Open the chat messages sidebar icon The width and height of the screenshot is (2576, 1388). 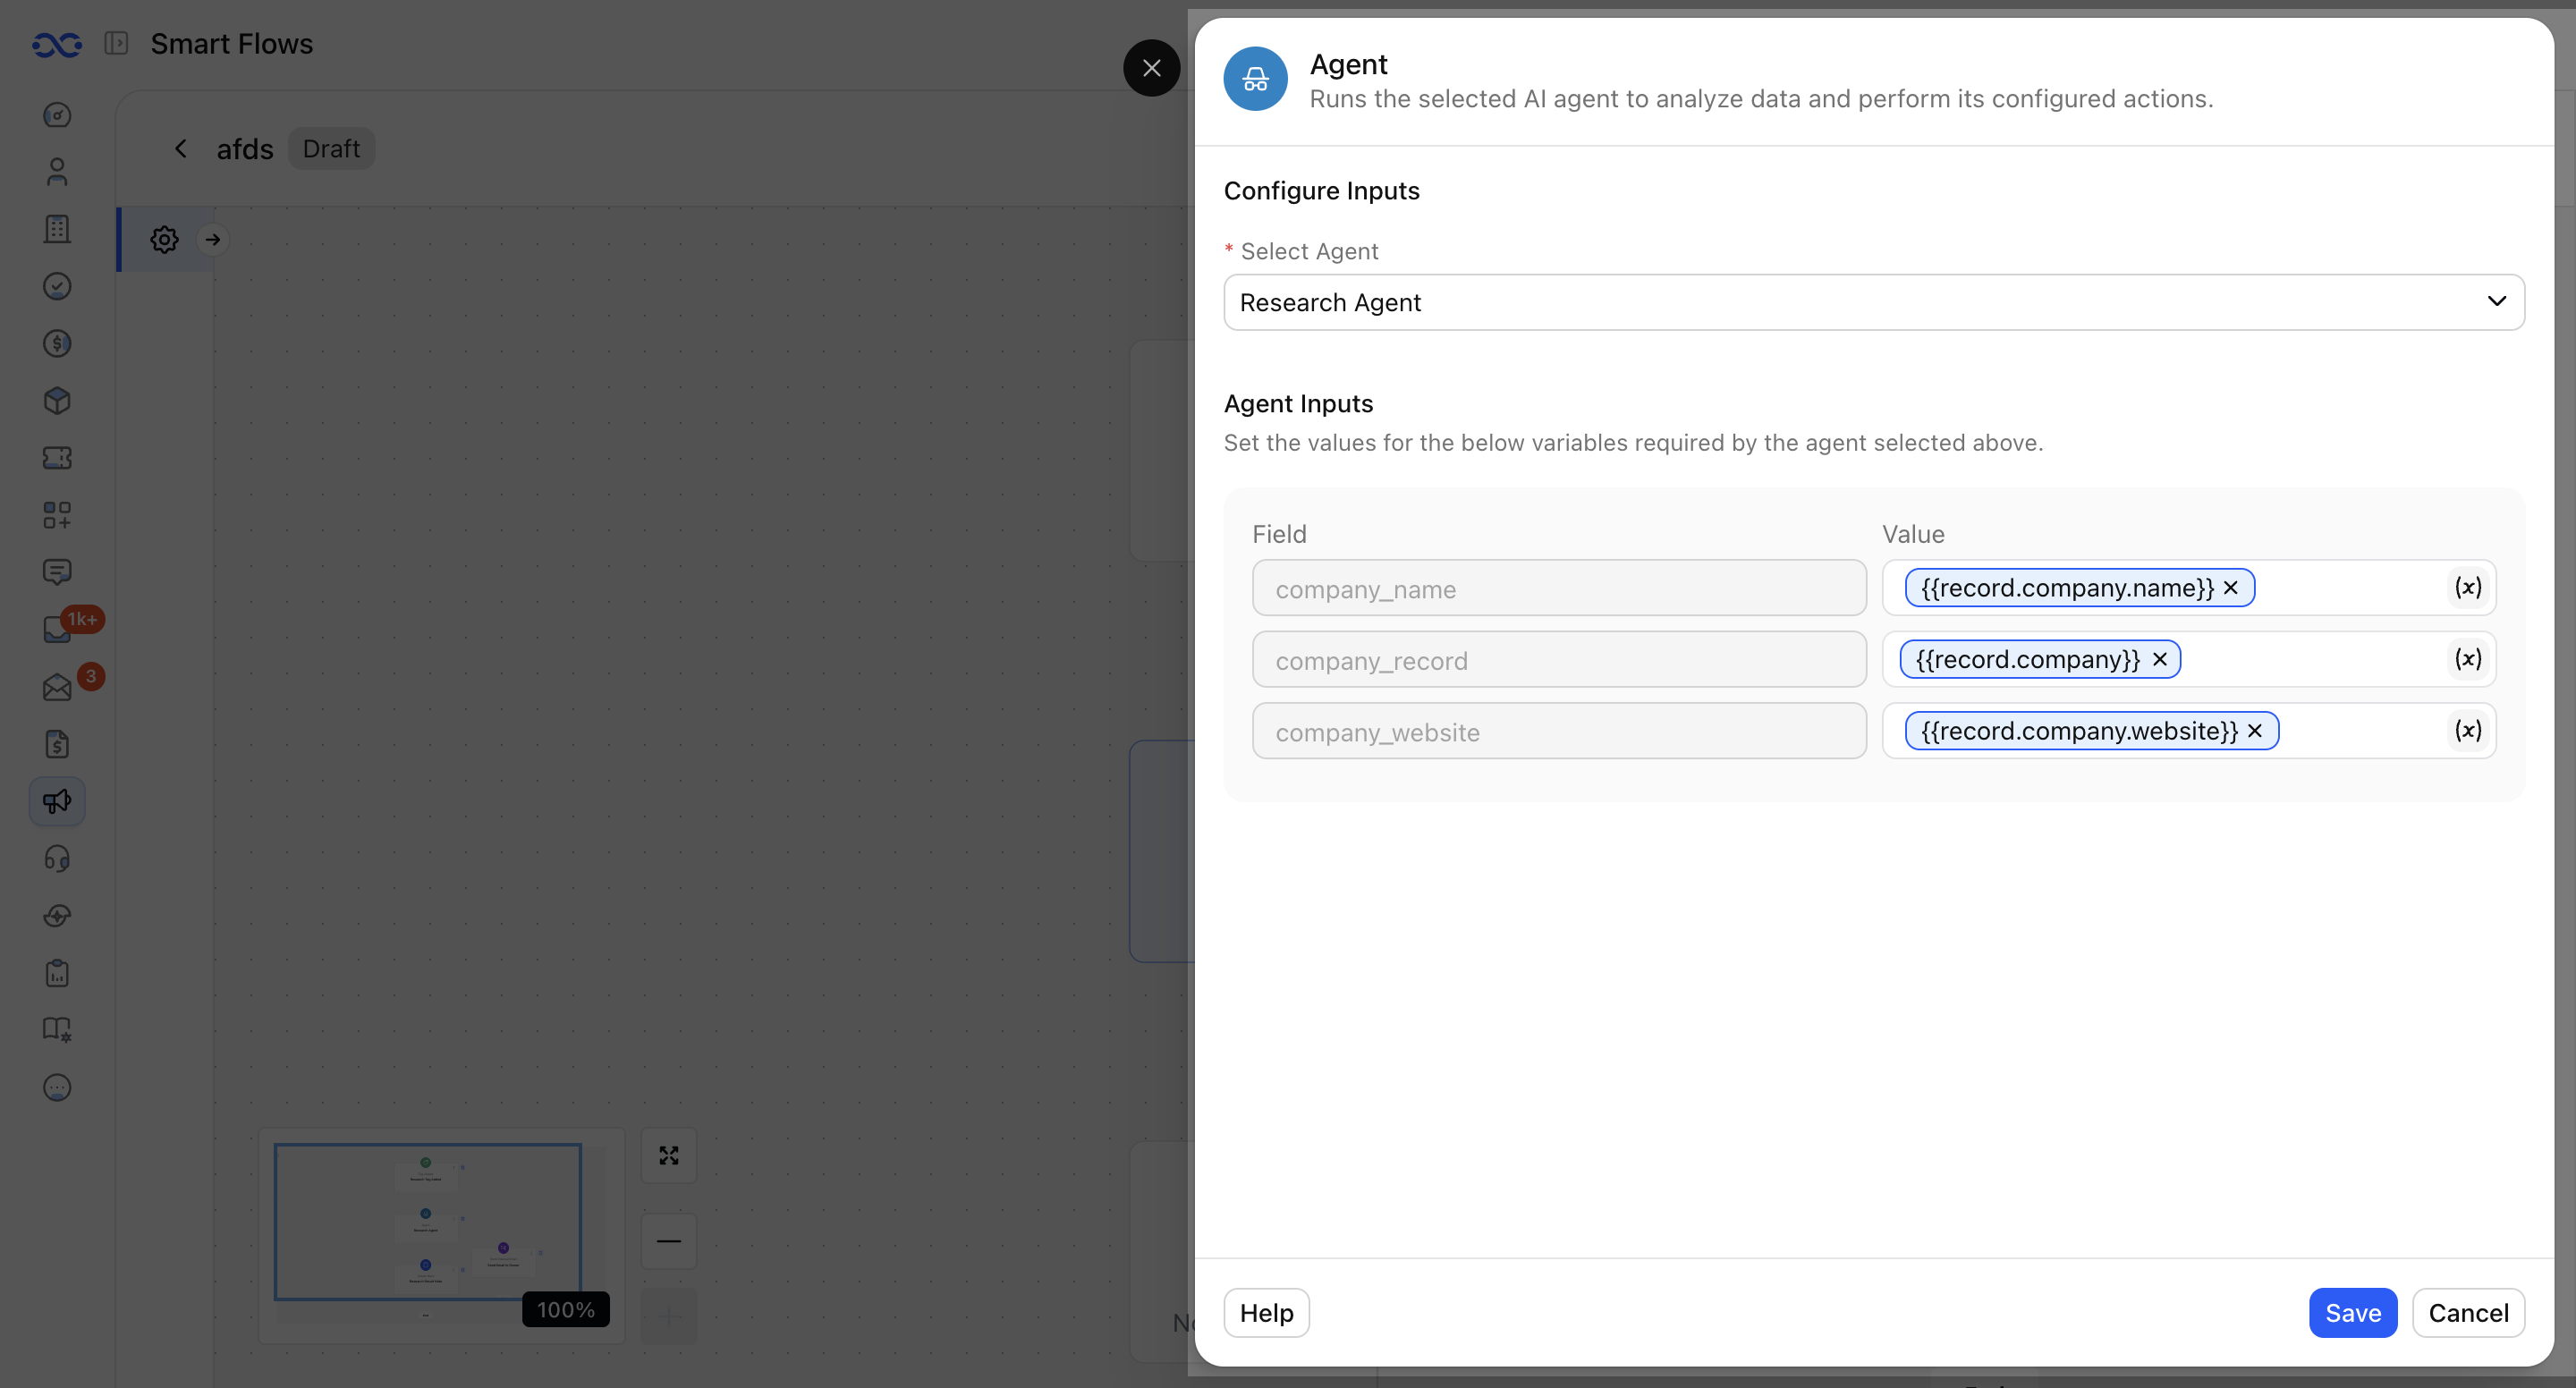(x=57, y=572)
